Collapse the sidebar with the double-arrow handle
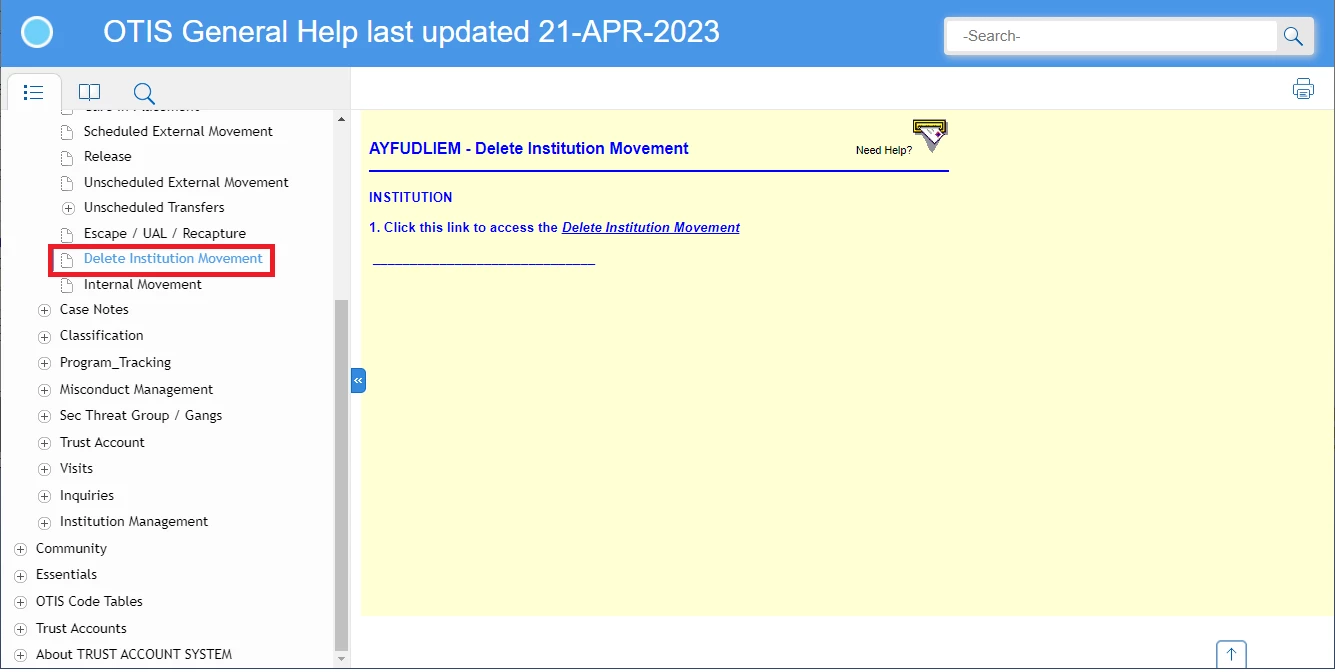 358,380
